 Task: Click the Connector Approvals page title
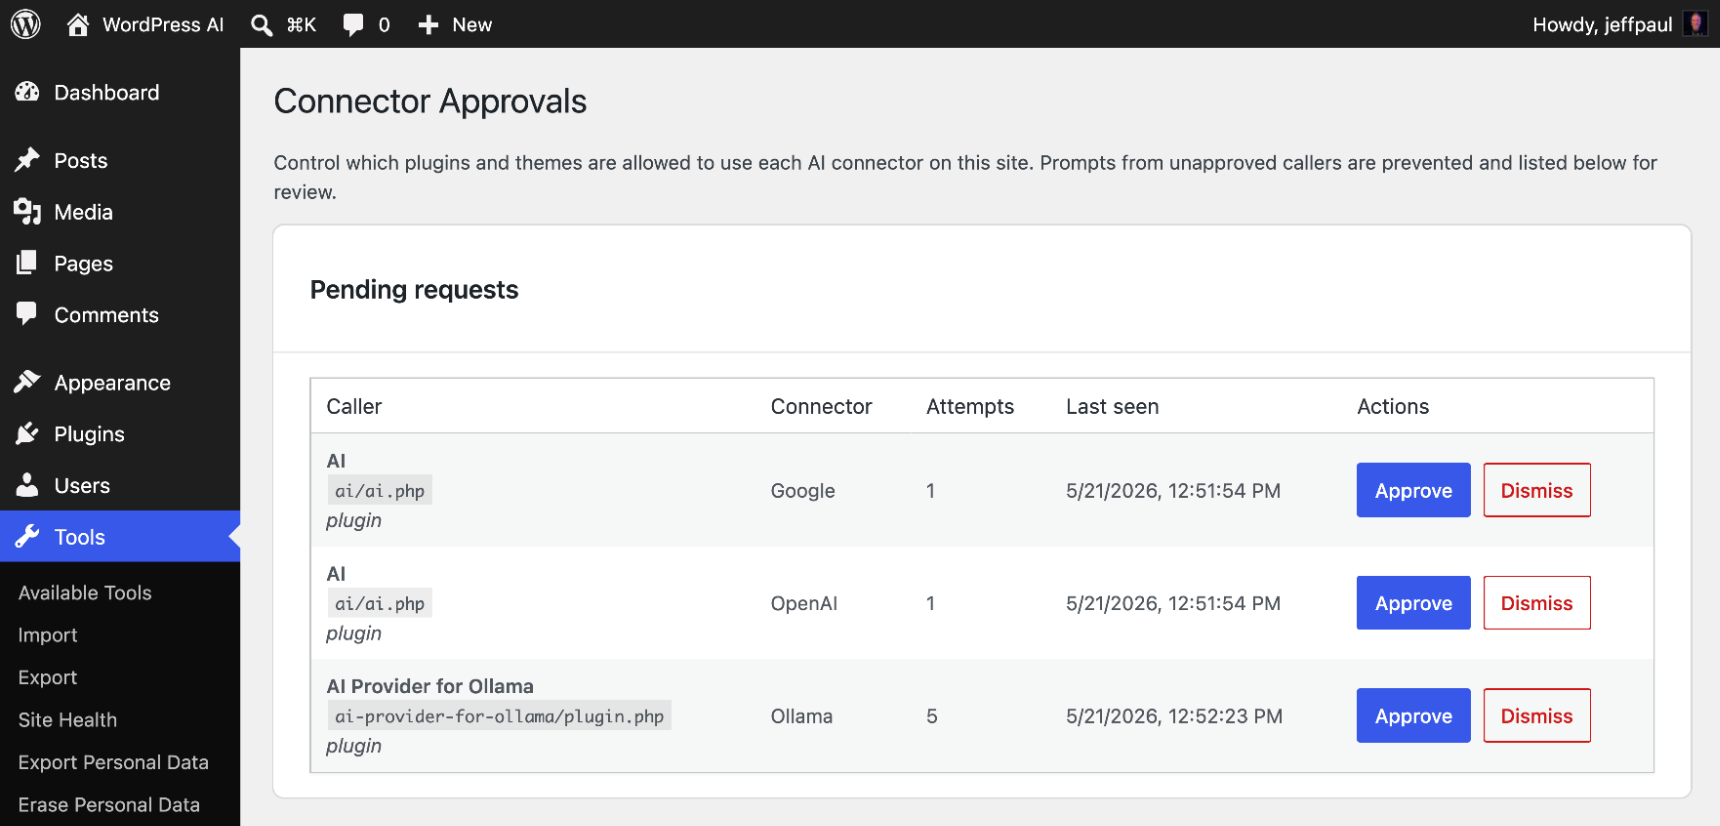click(430, 101)
